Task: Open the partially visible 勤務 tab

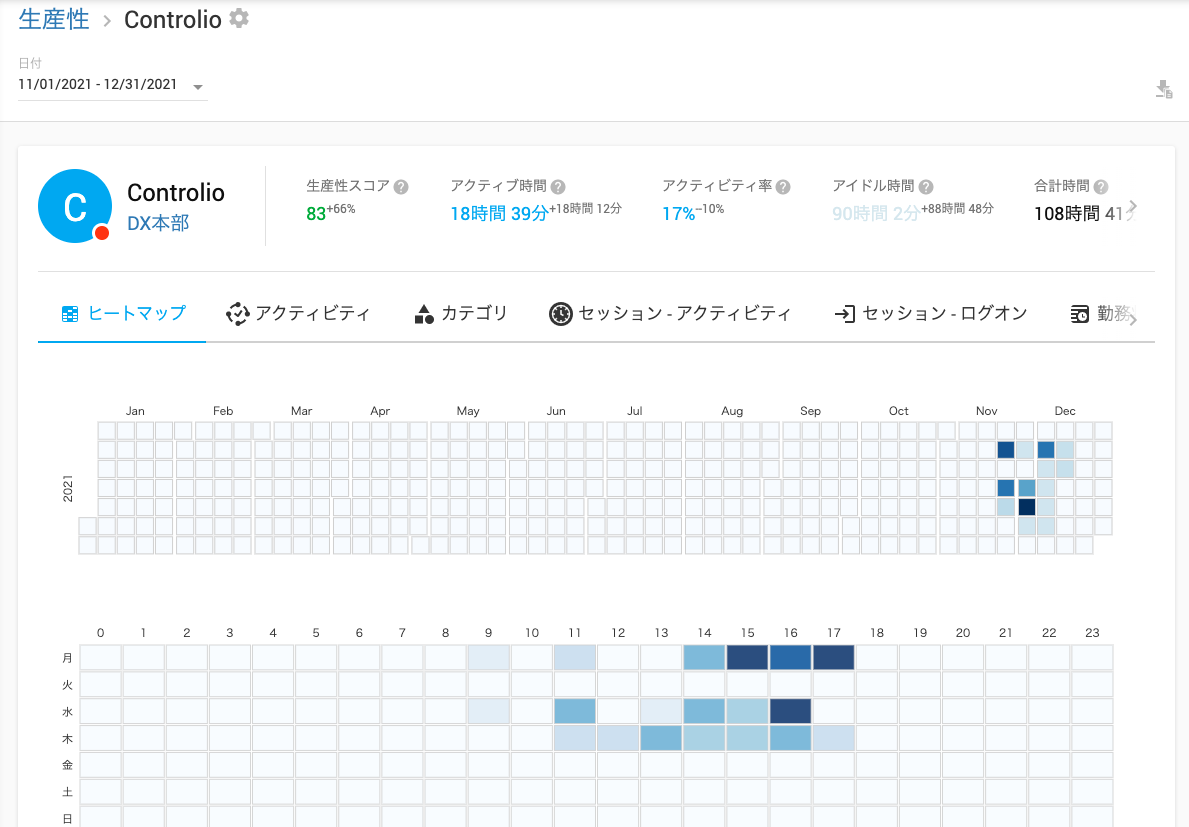Action: [x=1102, y=313]
